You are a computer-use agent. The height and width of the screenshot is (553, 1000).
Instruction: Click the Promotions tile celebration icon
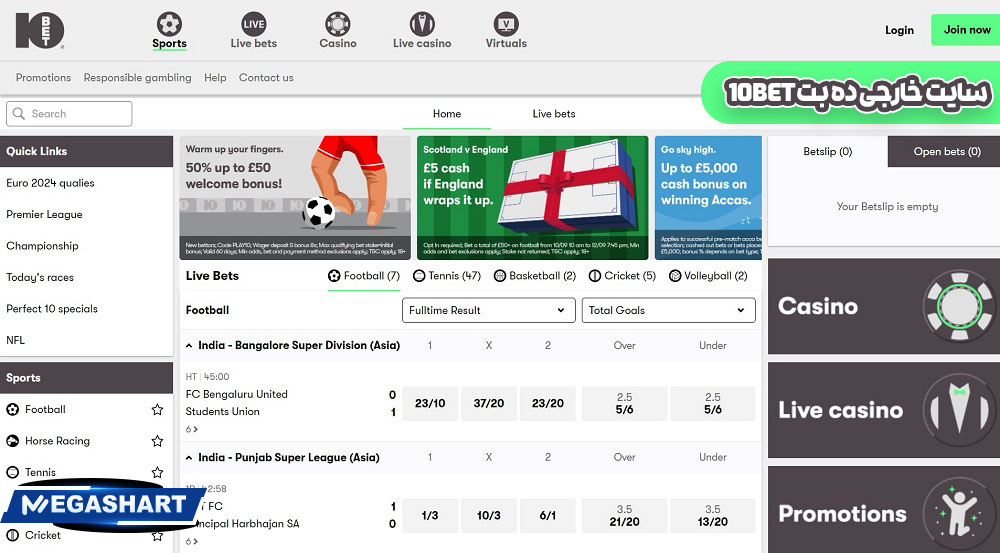click(x=959, y=513)
